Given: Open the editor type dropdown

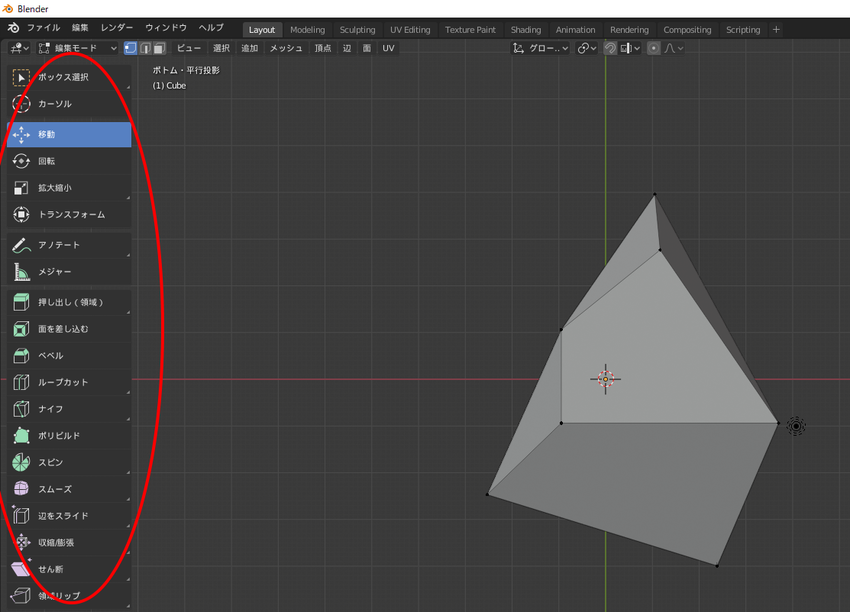Looking at the screenshot, I should [x=20, y=48].
